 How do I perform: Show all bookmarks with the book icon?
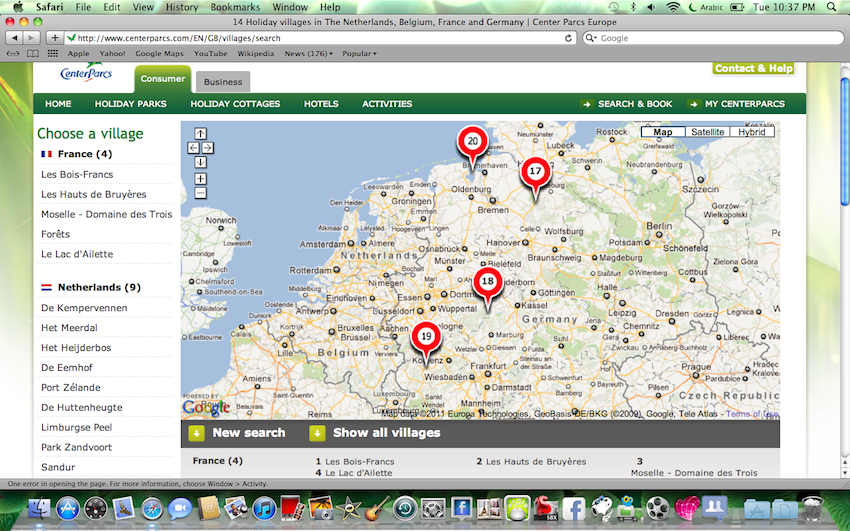(33, 54)
